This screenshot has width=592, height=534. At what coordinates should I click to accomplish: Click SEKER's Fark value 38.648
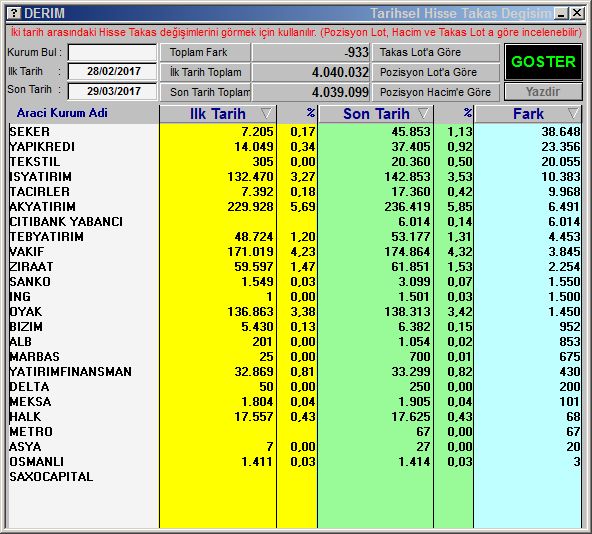point(561,131)
